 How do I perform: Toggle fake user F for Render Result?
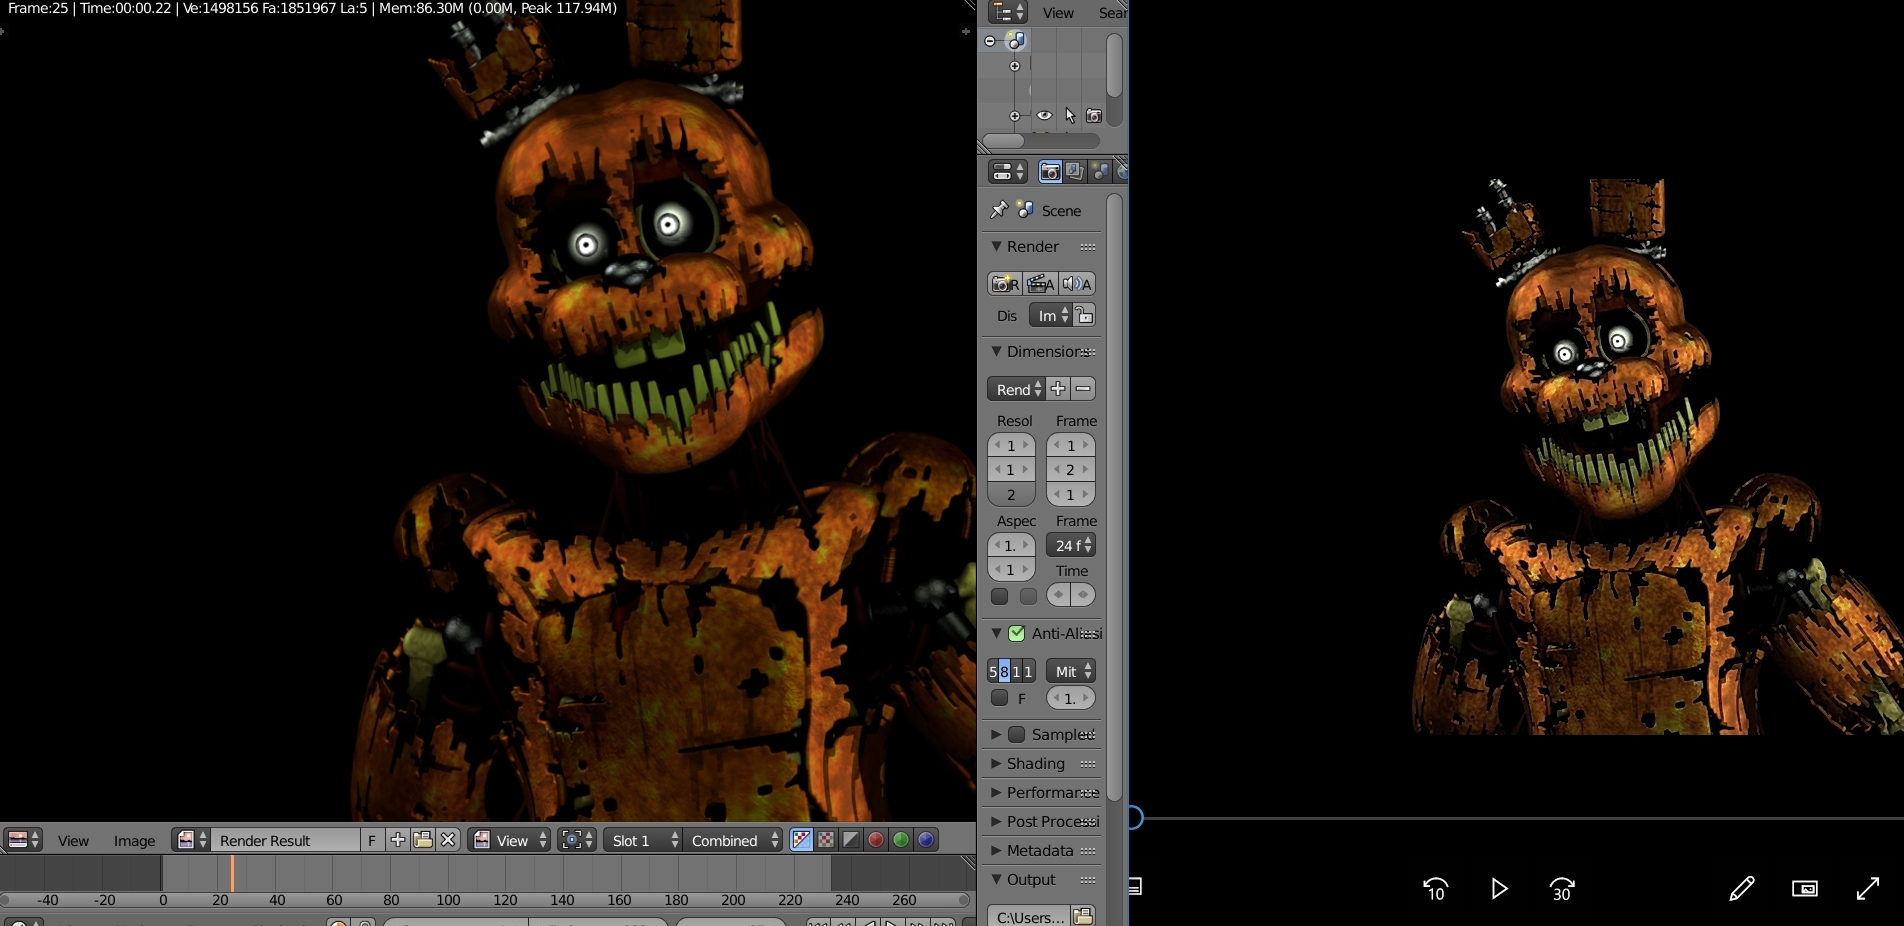click(x=372, y=840)
